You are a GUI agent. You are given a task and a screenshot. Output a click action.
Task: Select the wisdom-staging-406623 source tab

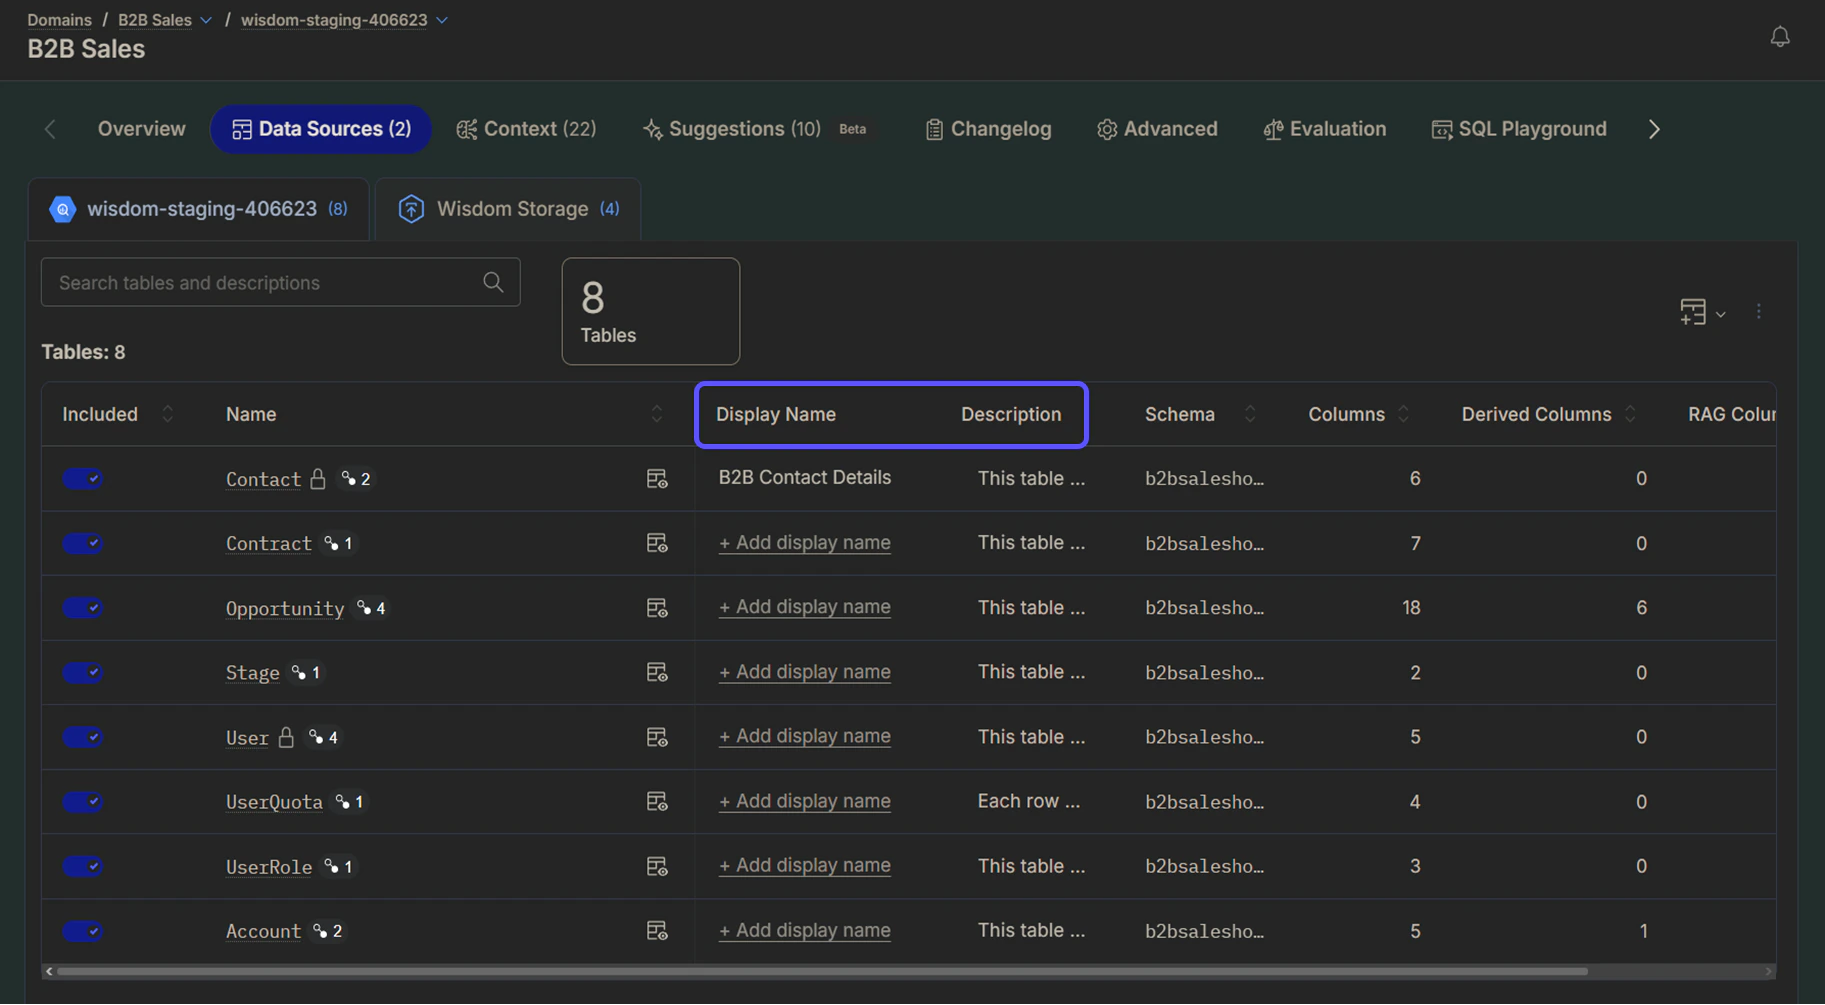(x=198, y=209)
